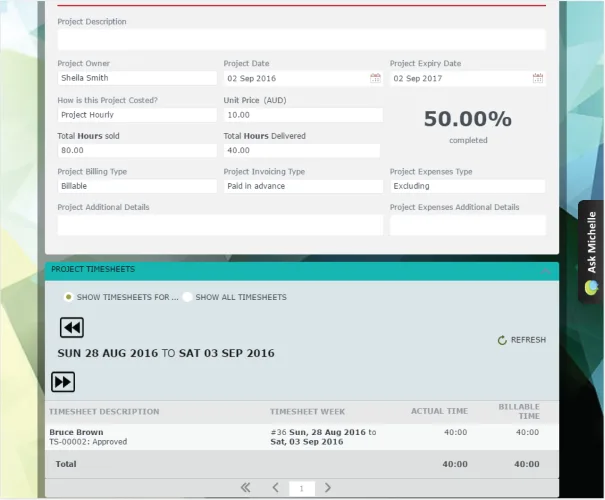605x500 pixels.
Task: Click the Project Description field
Action: coord(301,39)
